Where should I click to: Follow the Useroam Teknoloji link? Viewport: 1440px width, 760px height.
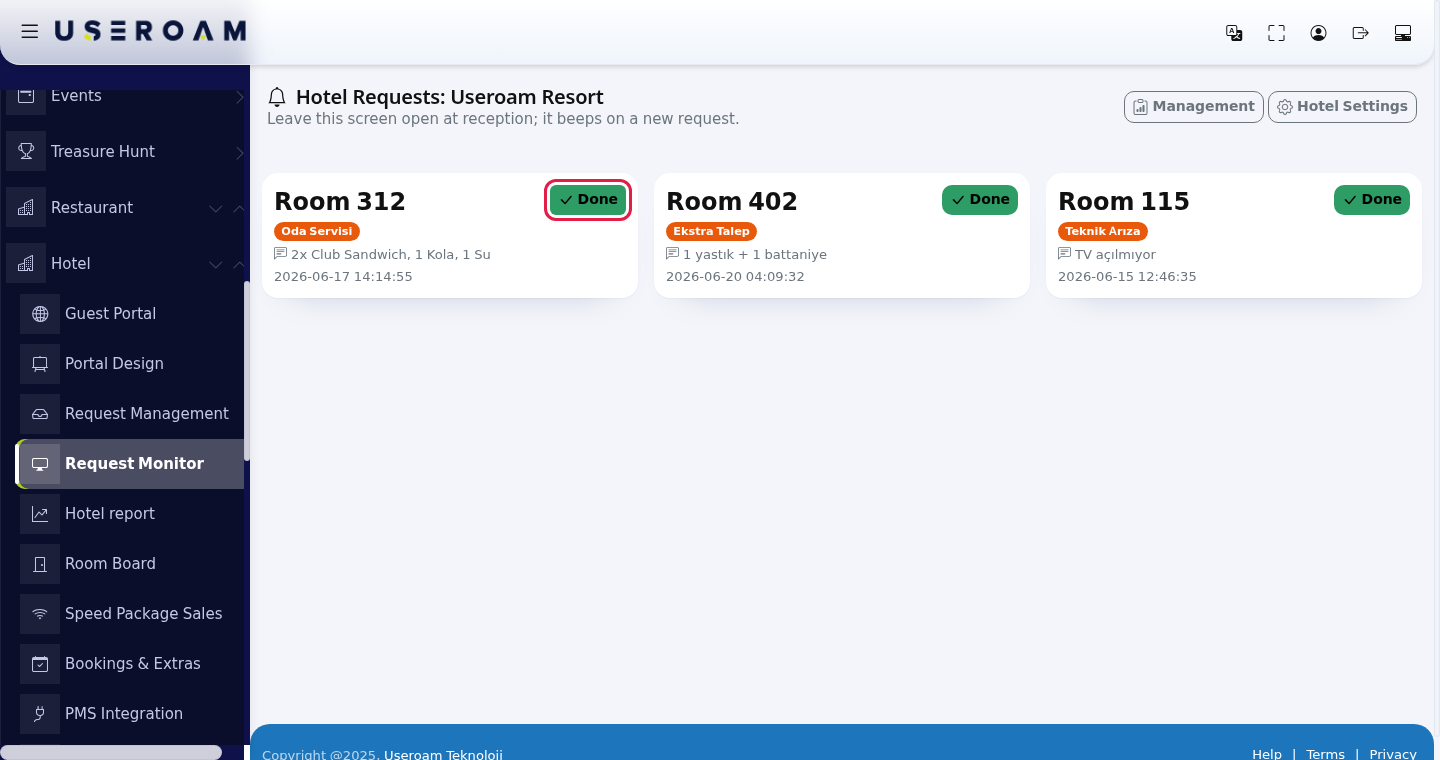click(443, 754)
